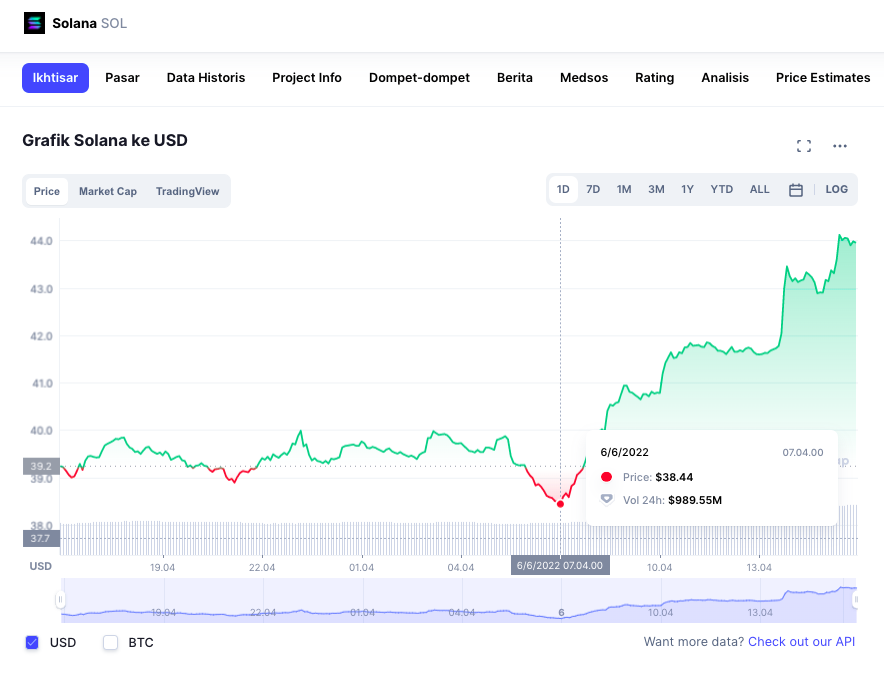Select the 7D time range
Screen dimensions: 884x684
pos(593,190)
